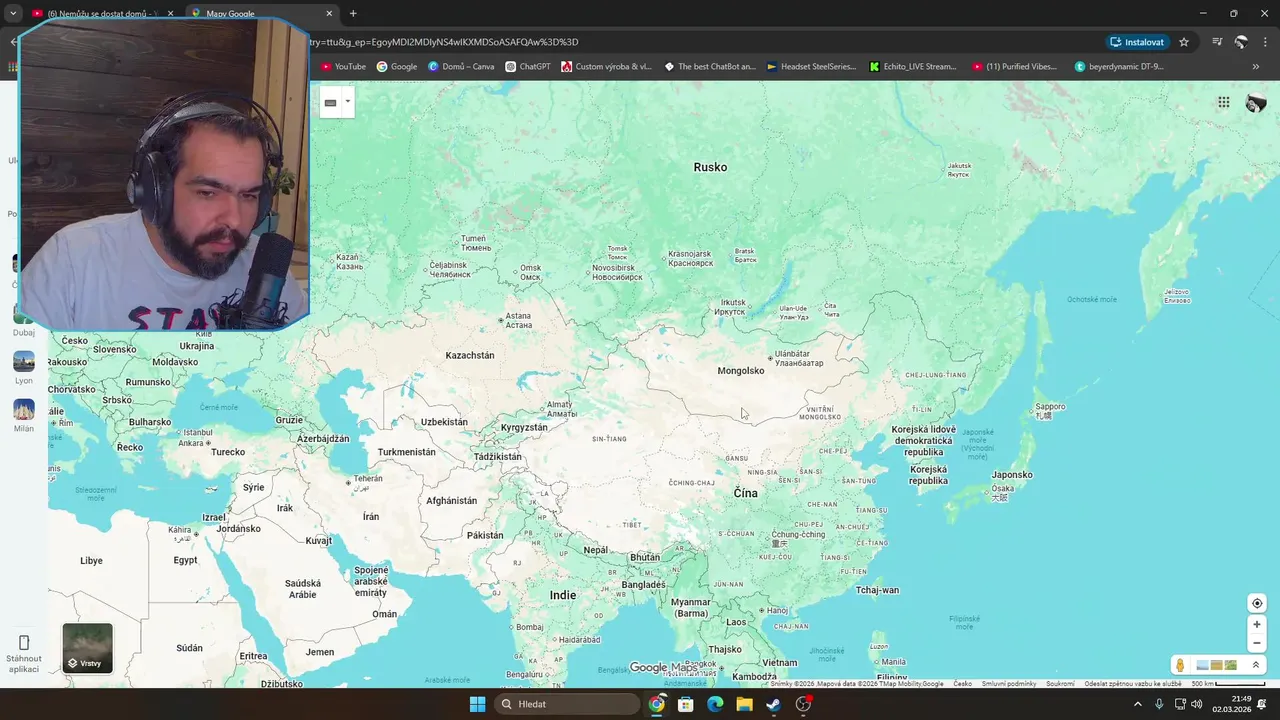Click the Čína country label

point(745,493)
